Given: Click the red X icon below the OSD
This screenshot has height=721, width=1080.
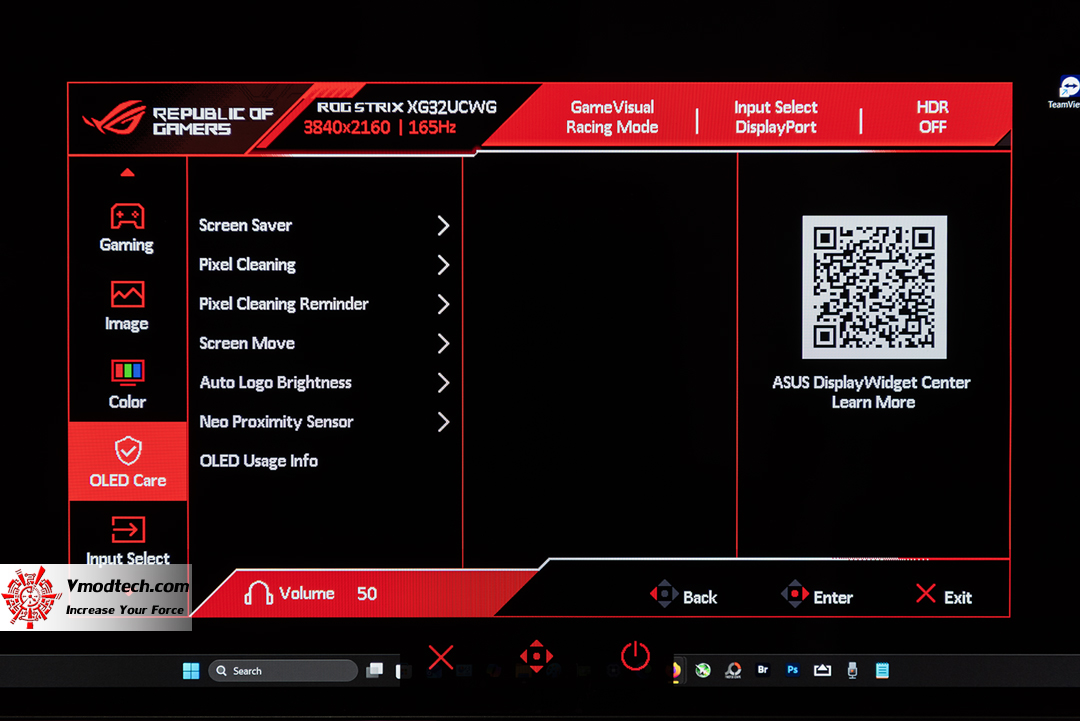Looking at the screenshot, I should point(441,657).
